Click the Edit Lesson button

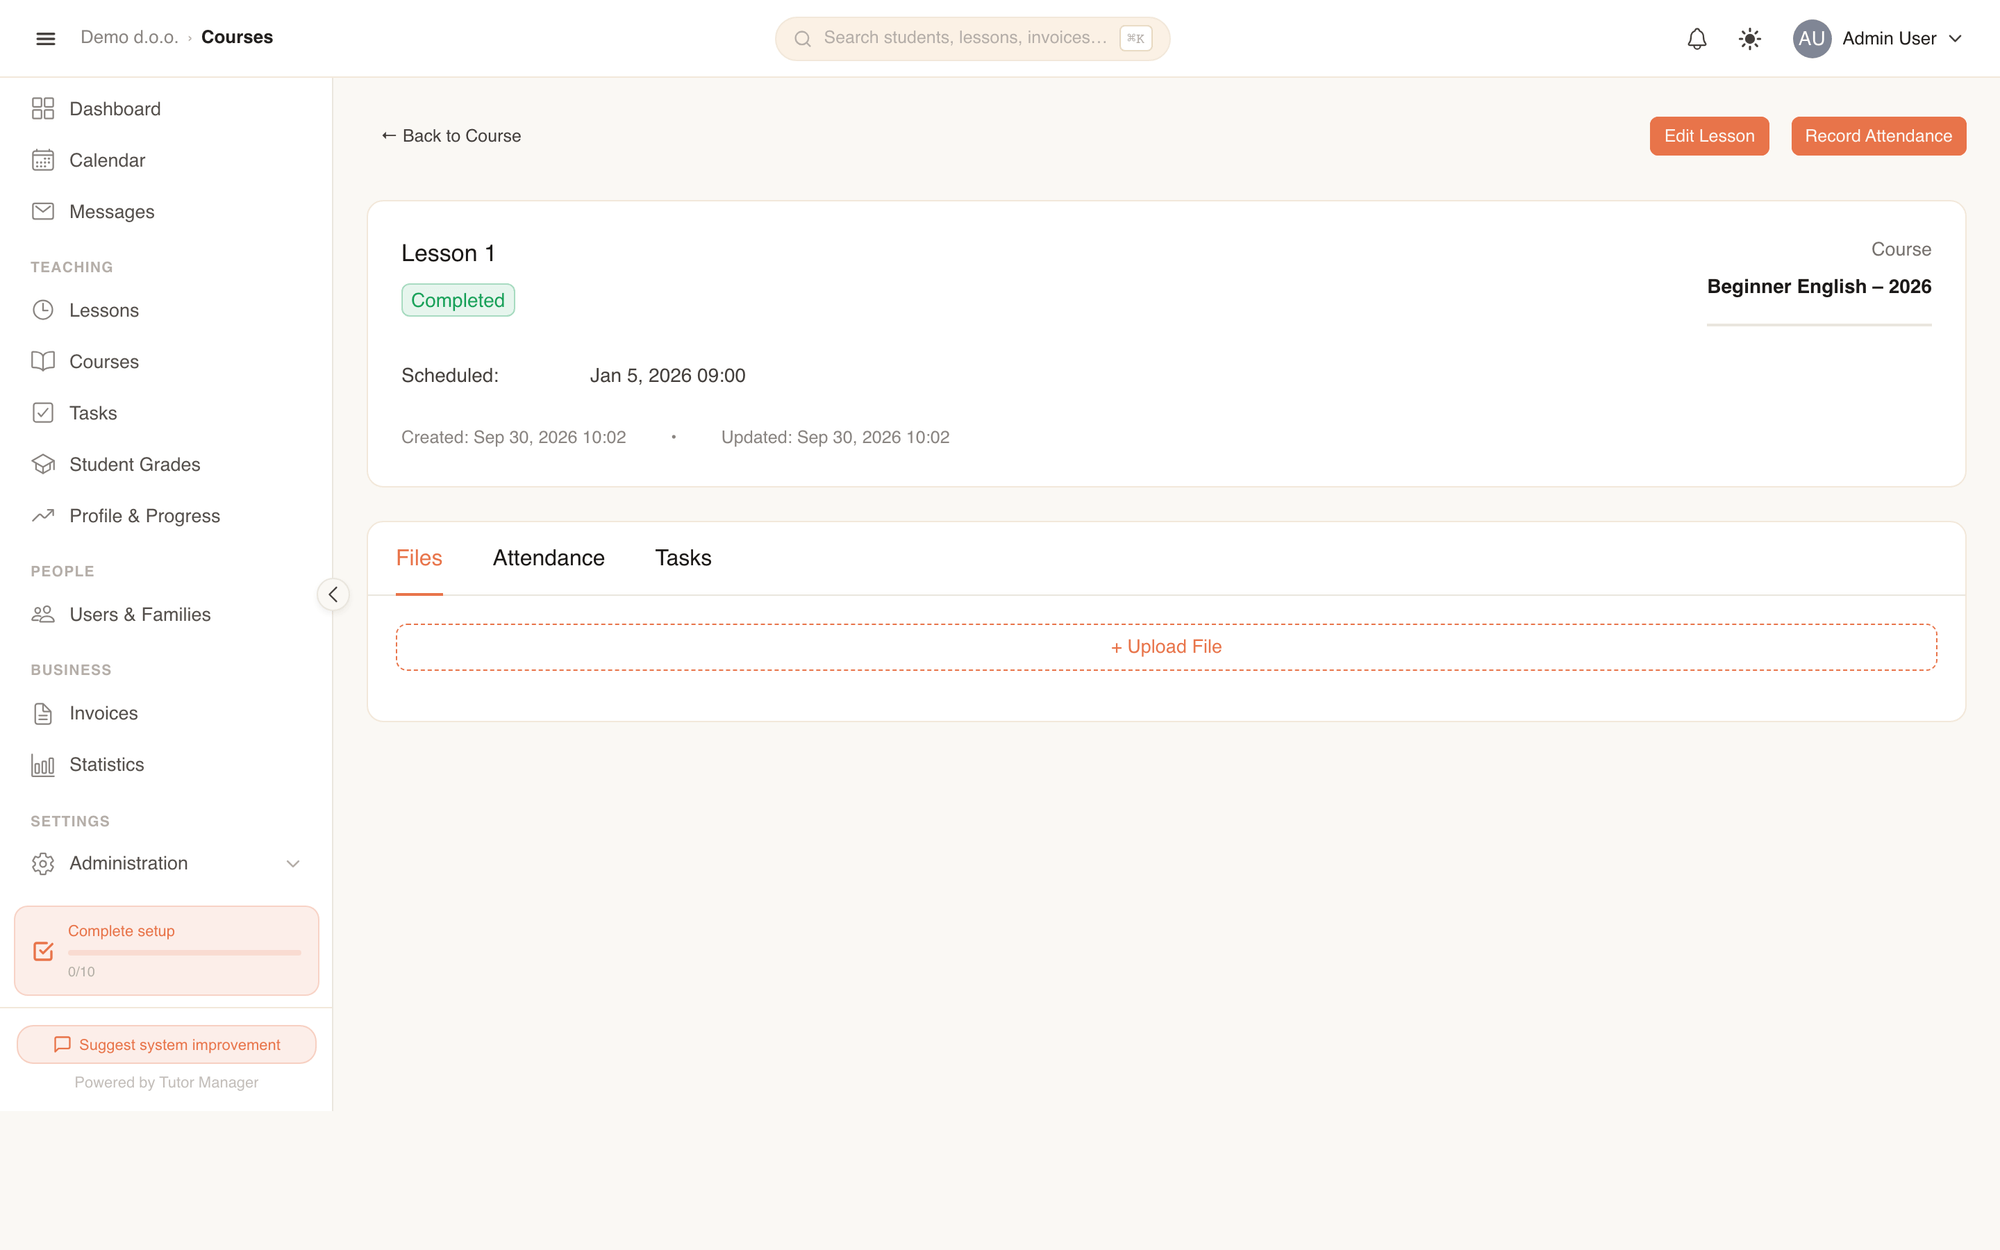tap(1709, 136)
